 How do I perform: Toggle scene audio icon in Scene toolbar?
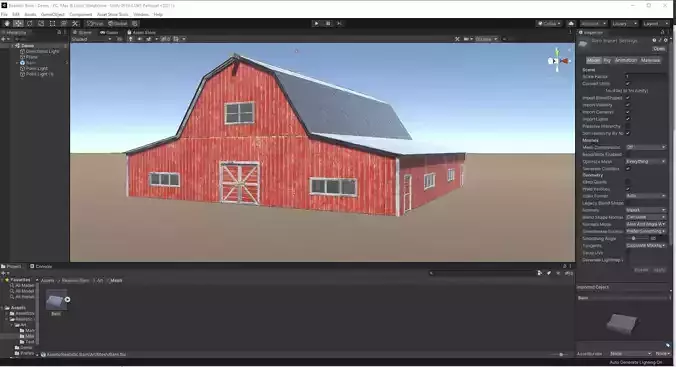pyautogui.click(x=140, y=39)
